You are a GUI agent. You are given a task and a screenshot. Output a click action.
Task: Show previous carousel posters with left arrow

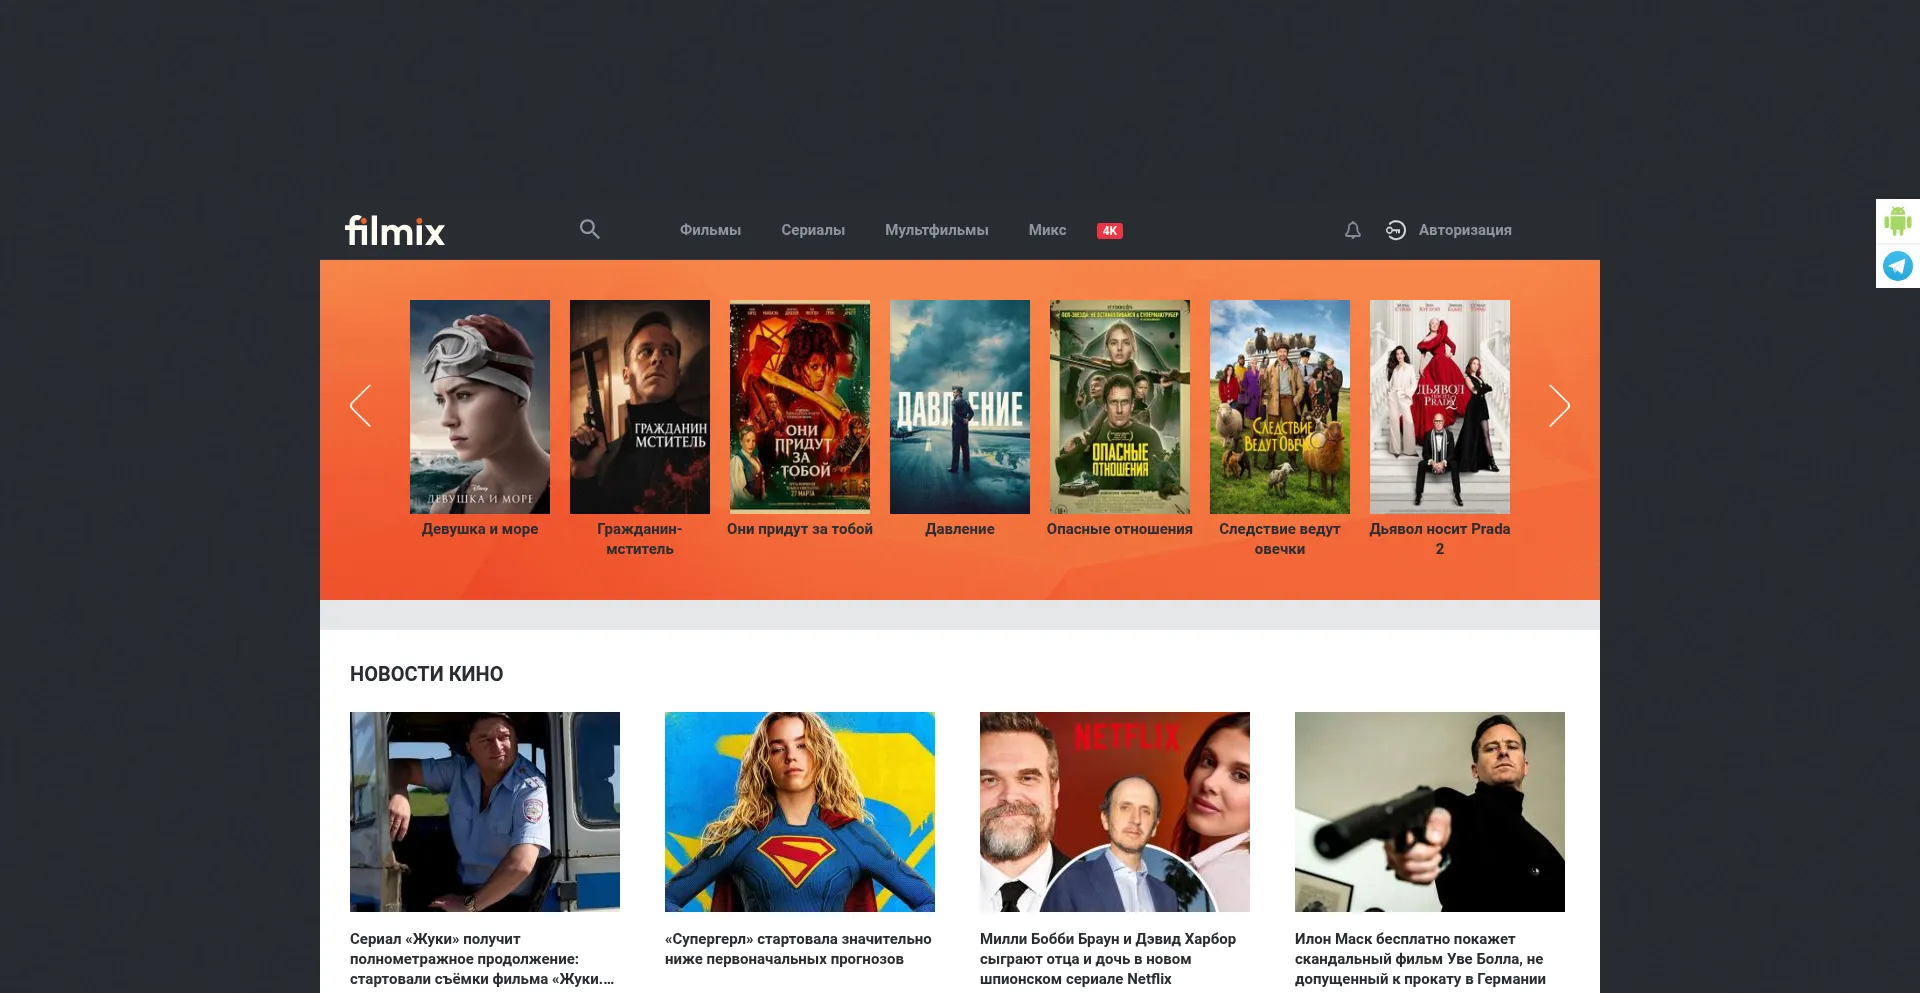[361, 406]
